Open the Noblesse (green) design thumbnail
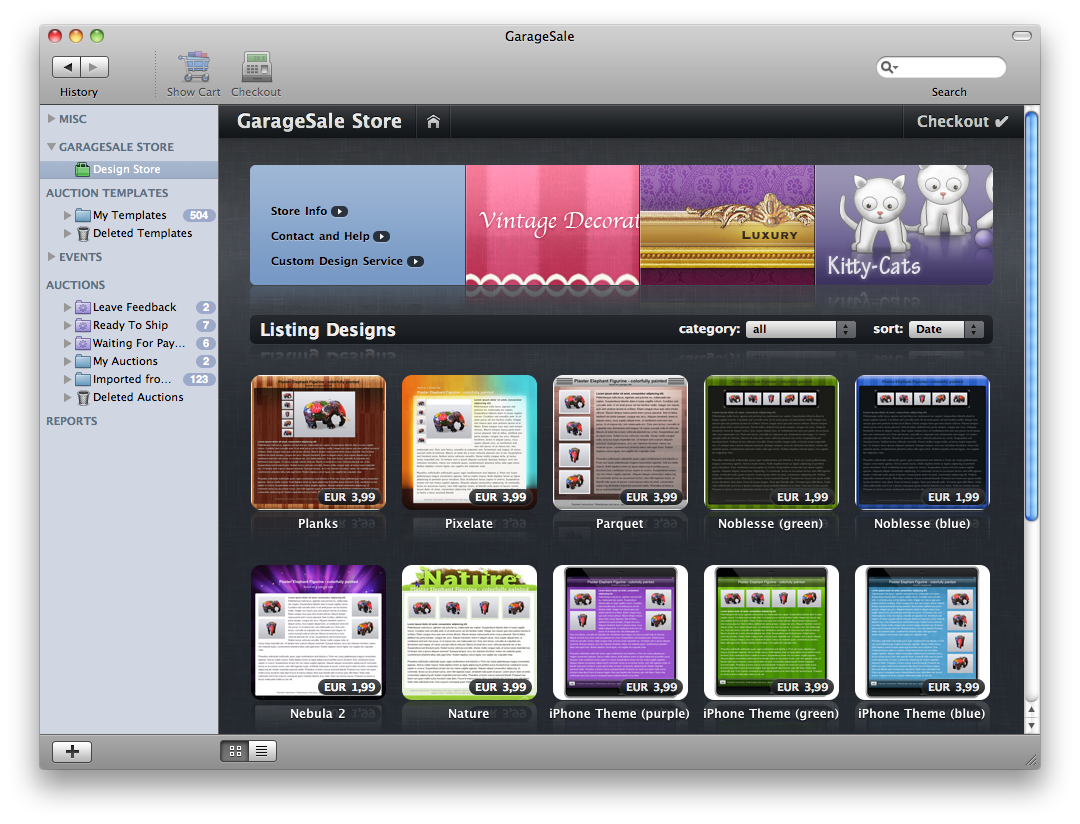 771,442
